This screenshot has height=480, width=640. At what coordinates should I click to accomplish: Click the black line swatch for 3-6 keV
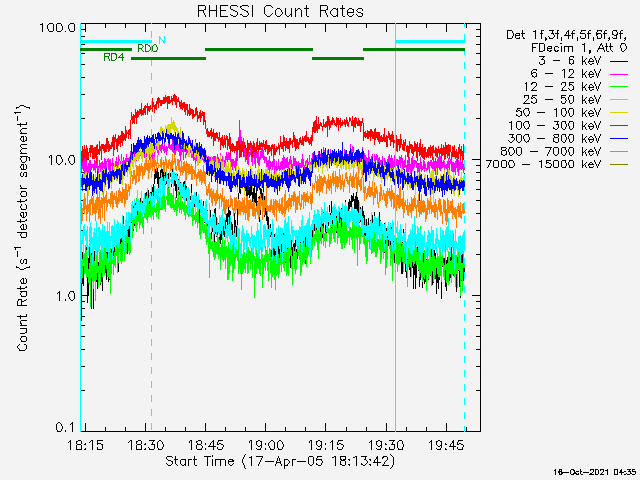coord(619,62)
